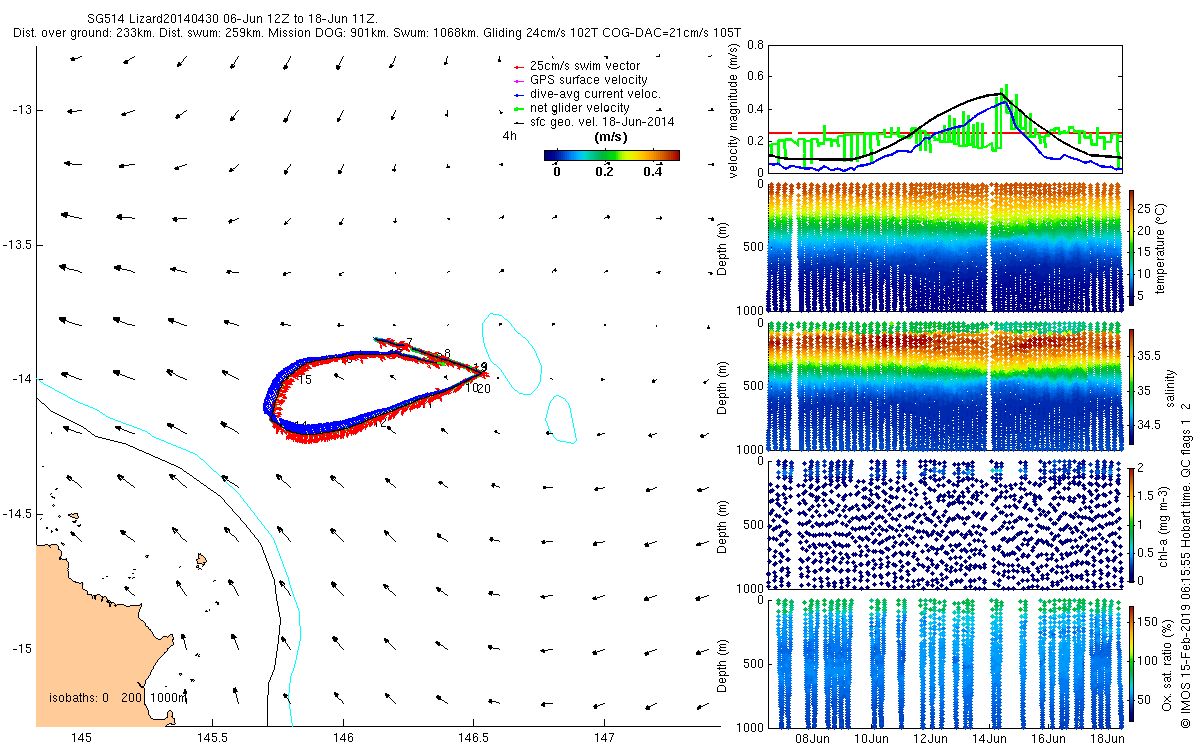Click the salinity colorbar
The height and width of the screenshot is (750, 1200).
1132,388
